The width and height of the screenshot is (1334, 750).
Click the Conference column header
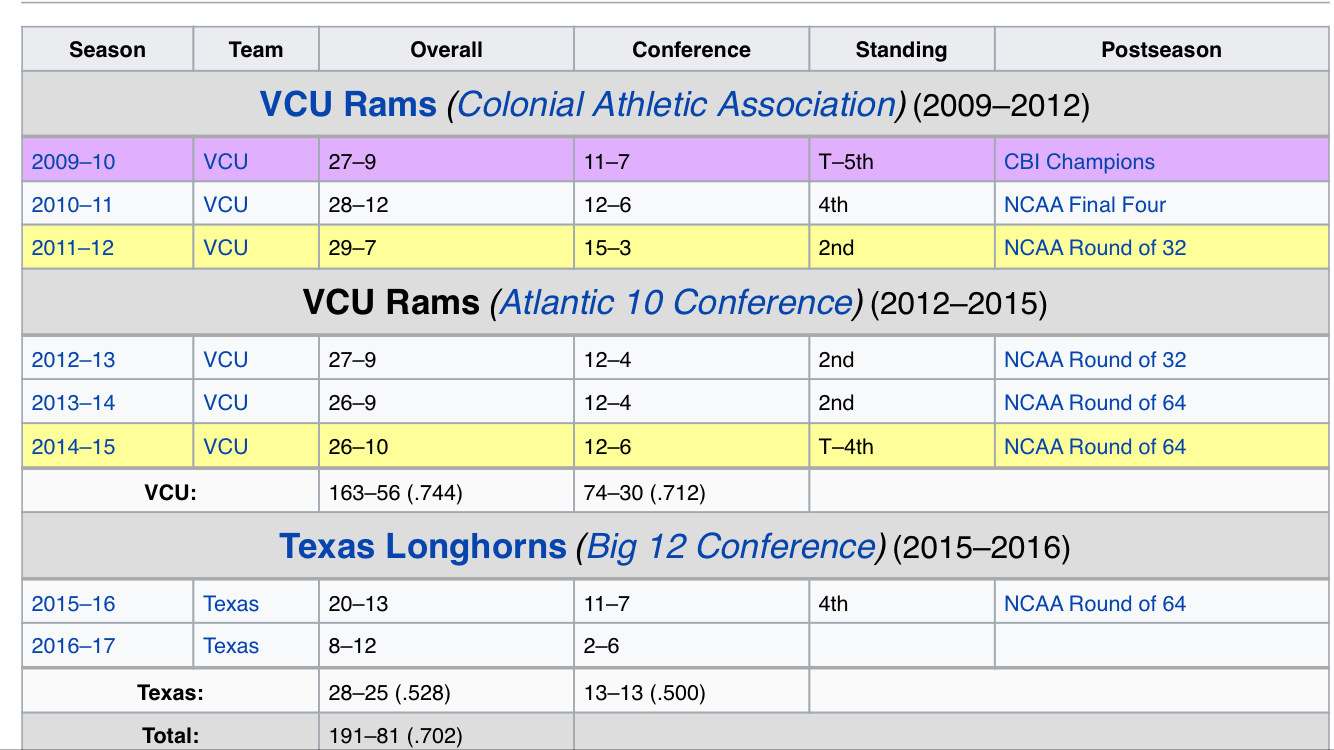click(692, 50)
